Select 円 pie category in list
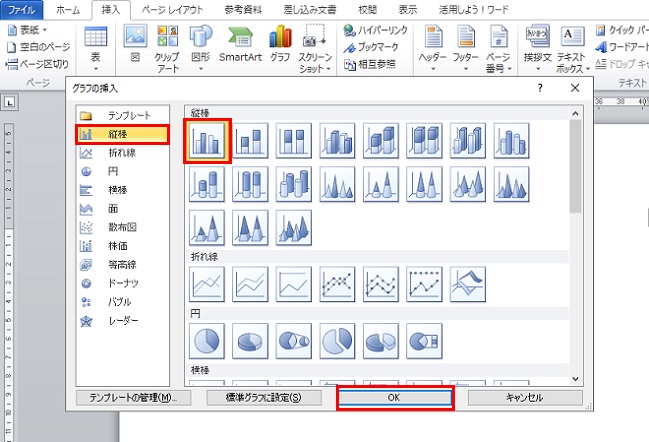The width and height of the screenshot is (649, 442). [123, 171]
